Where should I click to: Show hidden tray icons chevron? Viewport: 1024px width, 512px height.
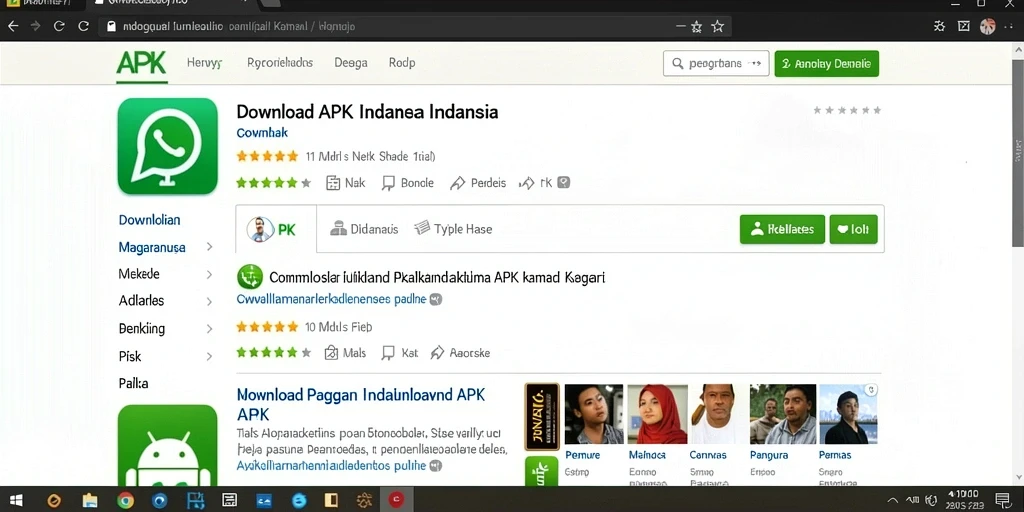pyautogui.click(x=893, y=501)
